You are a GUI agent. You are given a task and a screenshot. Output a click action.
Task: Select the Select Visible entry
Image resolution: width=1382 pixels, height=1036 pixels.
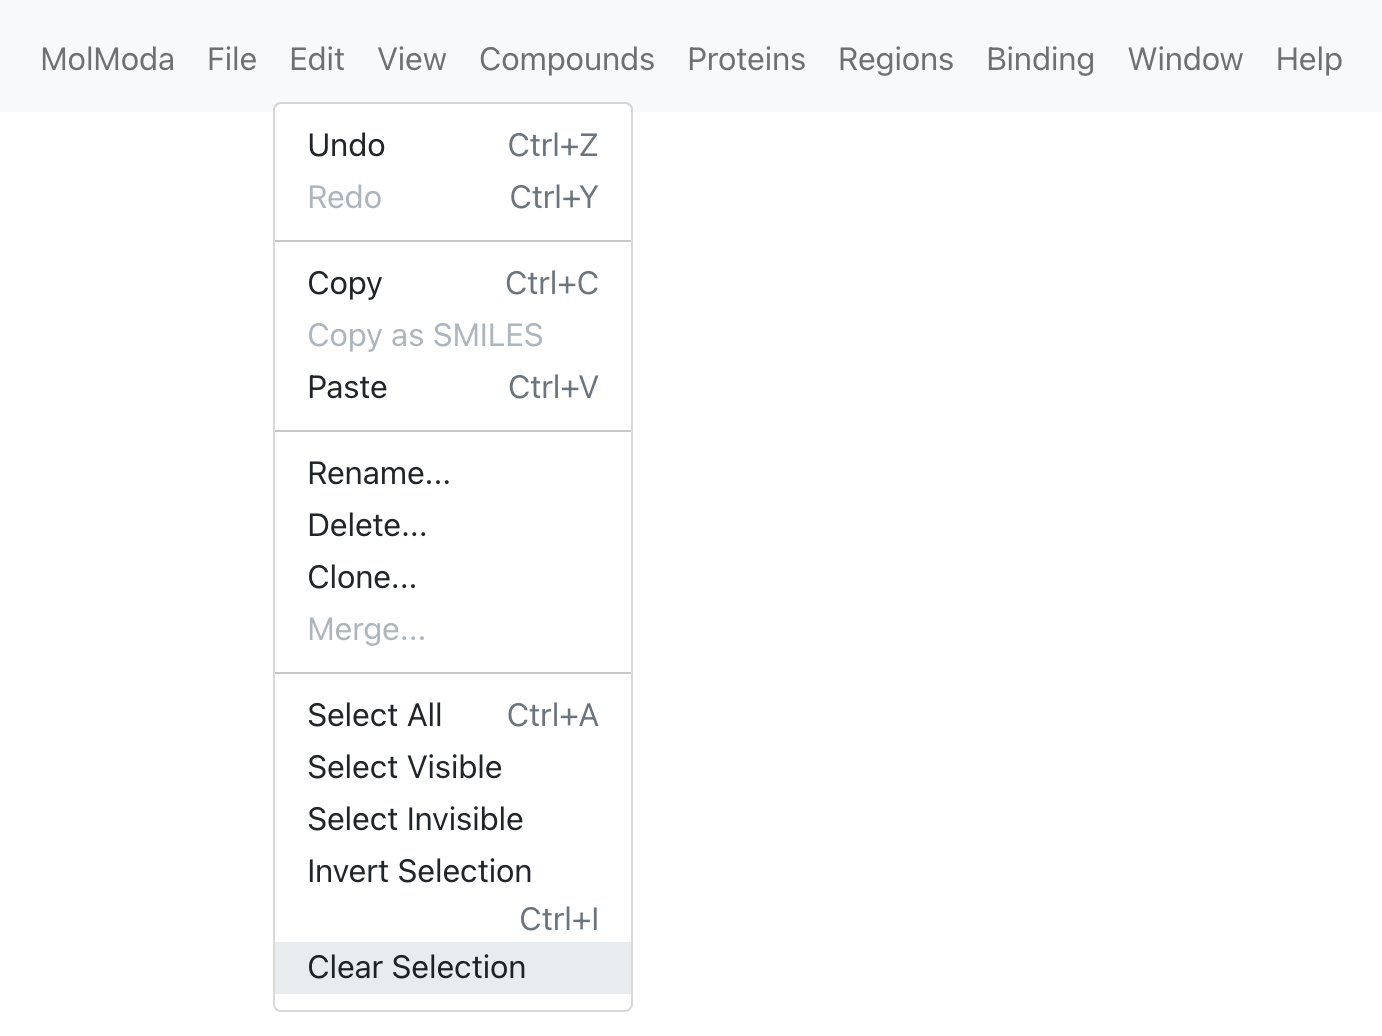[453, 767]
